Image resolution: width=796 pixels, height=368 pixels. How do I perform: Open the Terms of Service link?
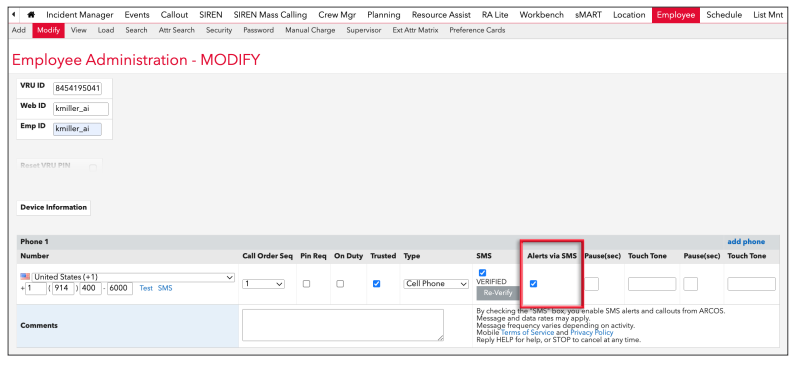tap(527, 332)
